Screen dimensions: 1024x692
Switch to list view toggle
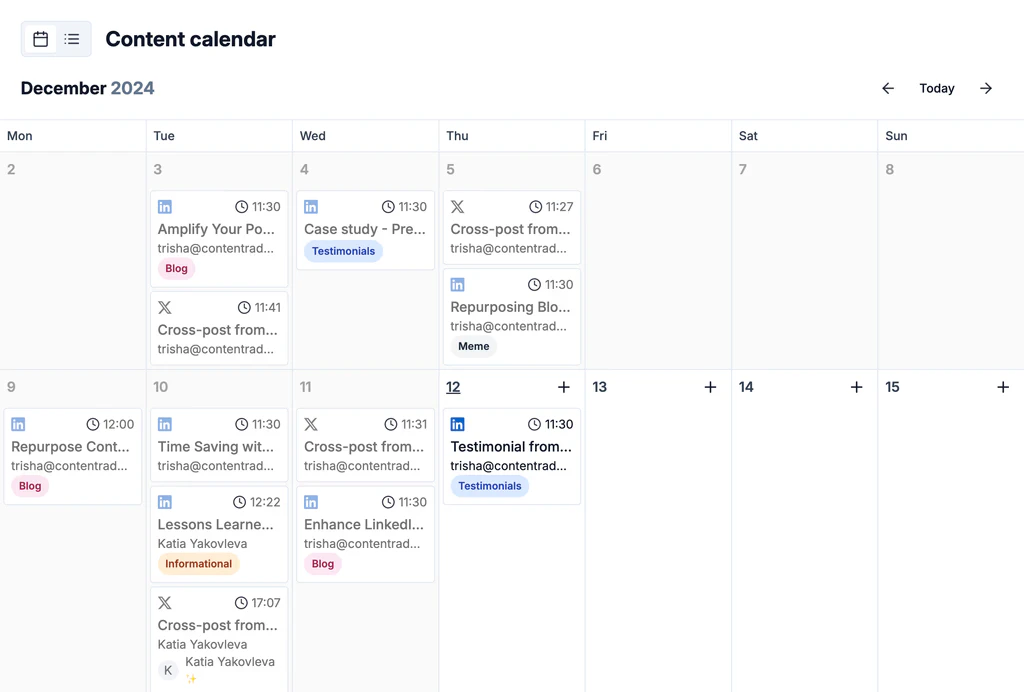point(72,39)
